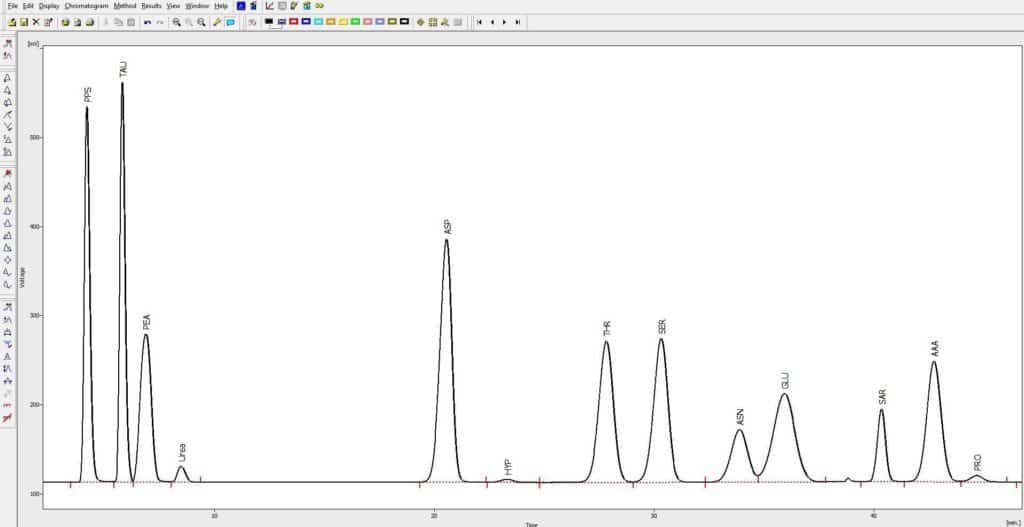Open the Window menu

click(197, 5)
